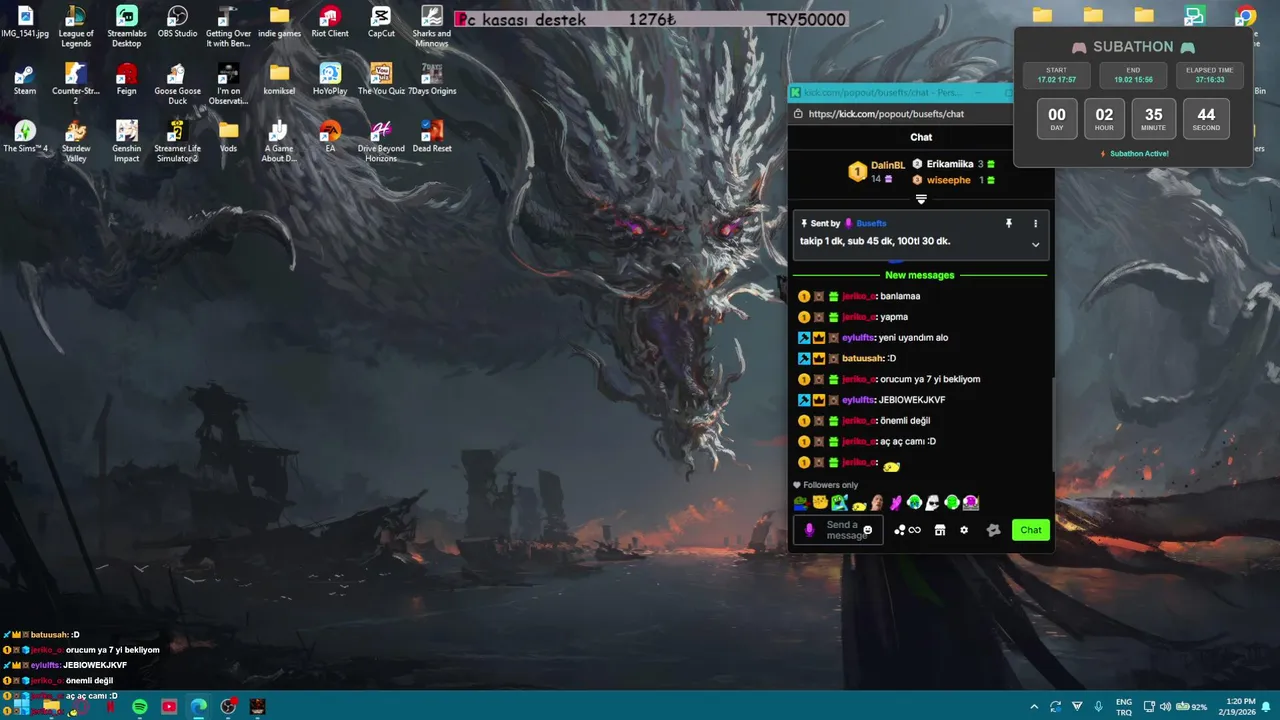Viewport: 1280px width, 720px height.
Task: Click username DalinBL in leaderboard
Action: click(x=888, y=165)
